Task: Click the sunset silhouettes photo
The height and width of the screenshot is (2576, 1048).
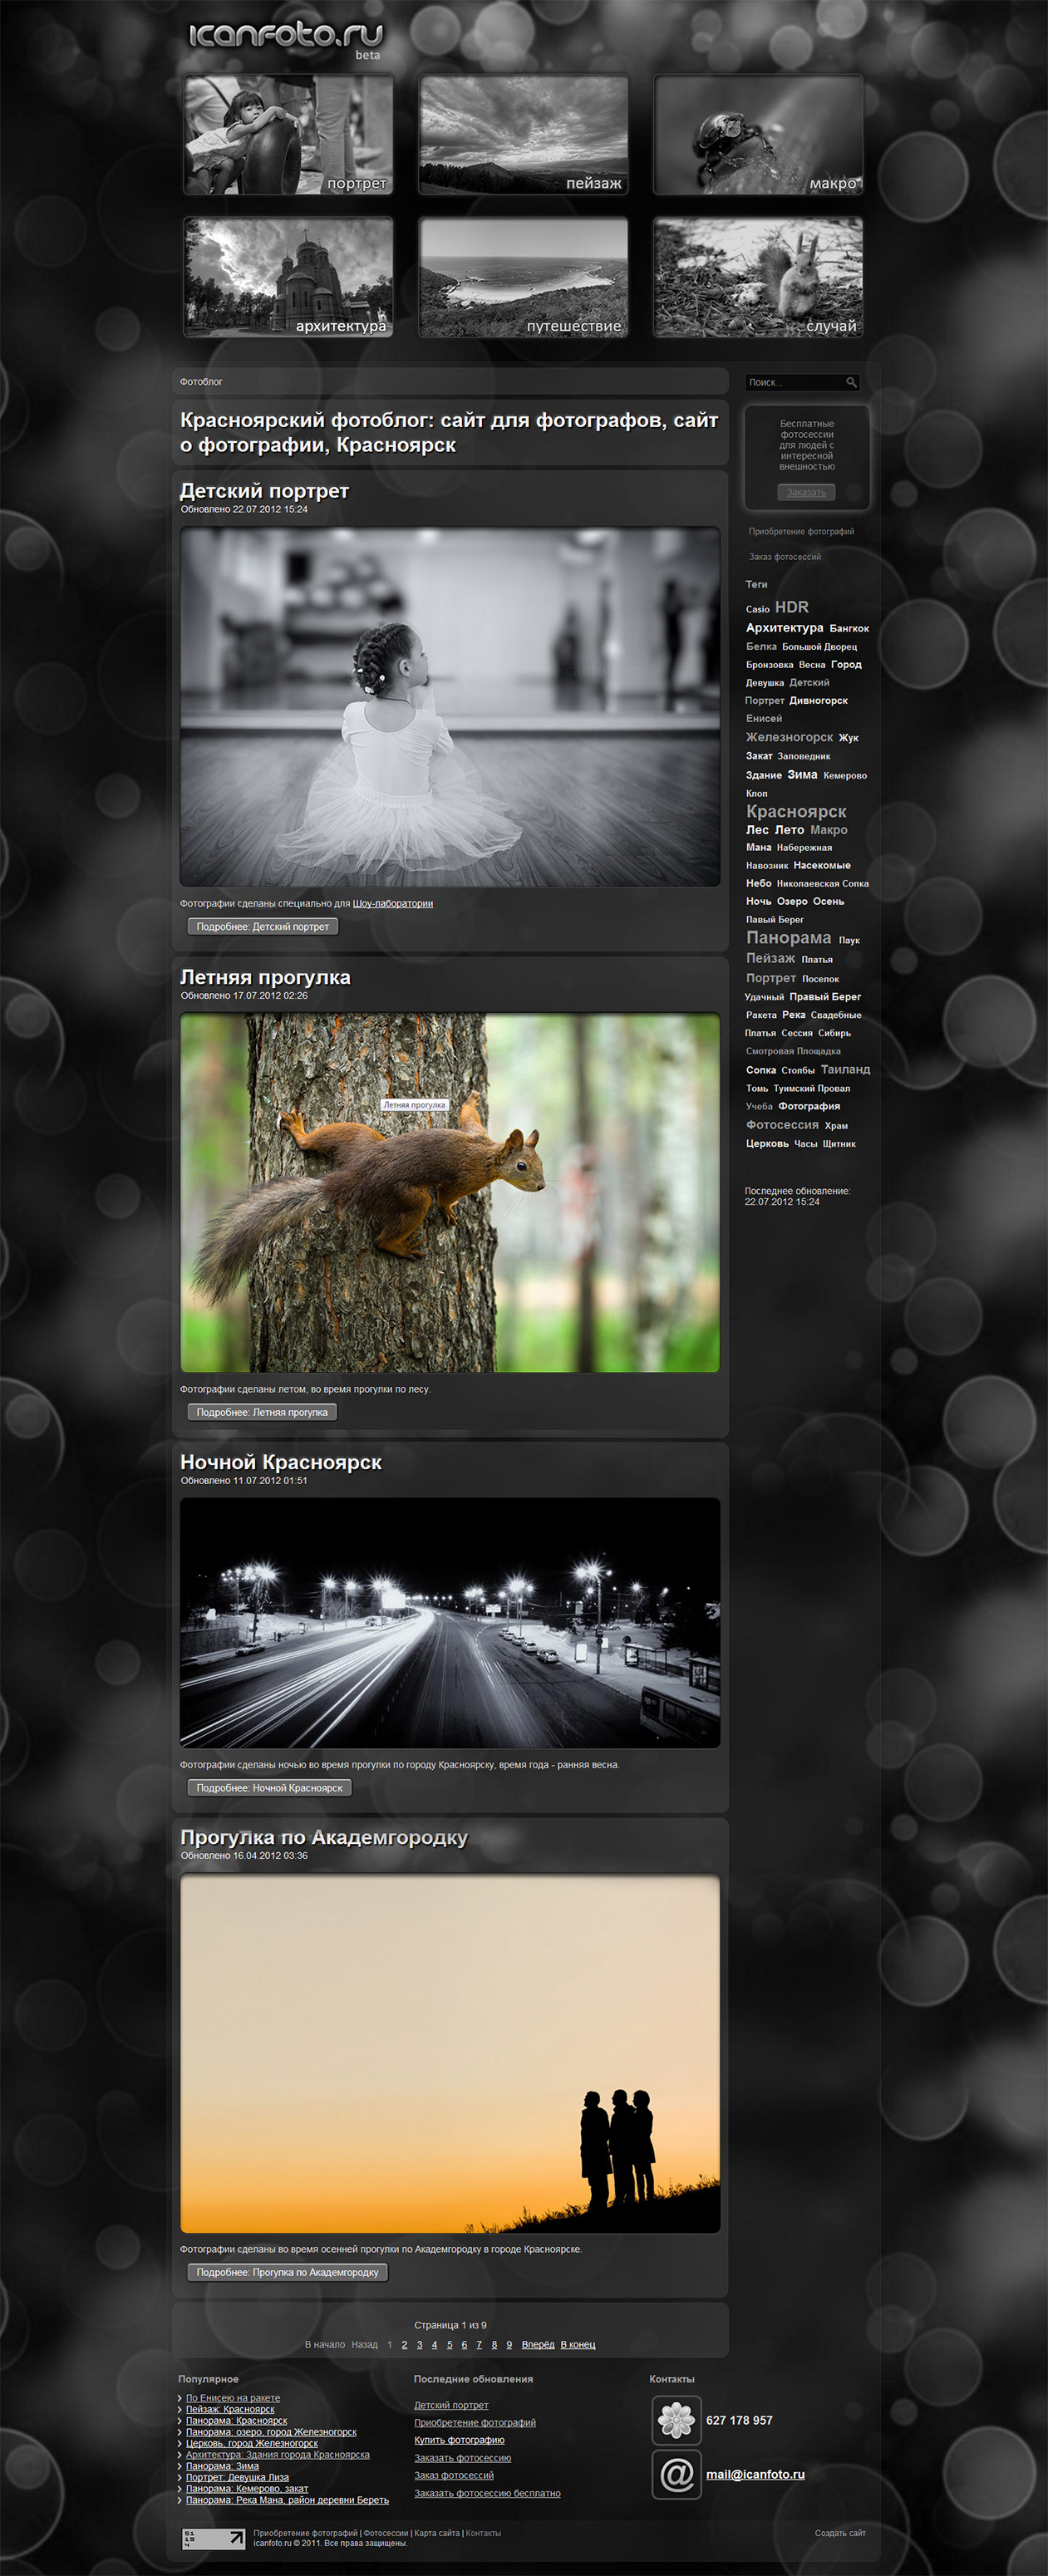Action: (x=450, y=2053)
